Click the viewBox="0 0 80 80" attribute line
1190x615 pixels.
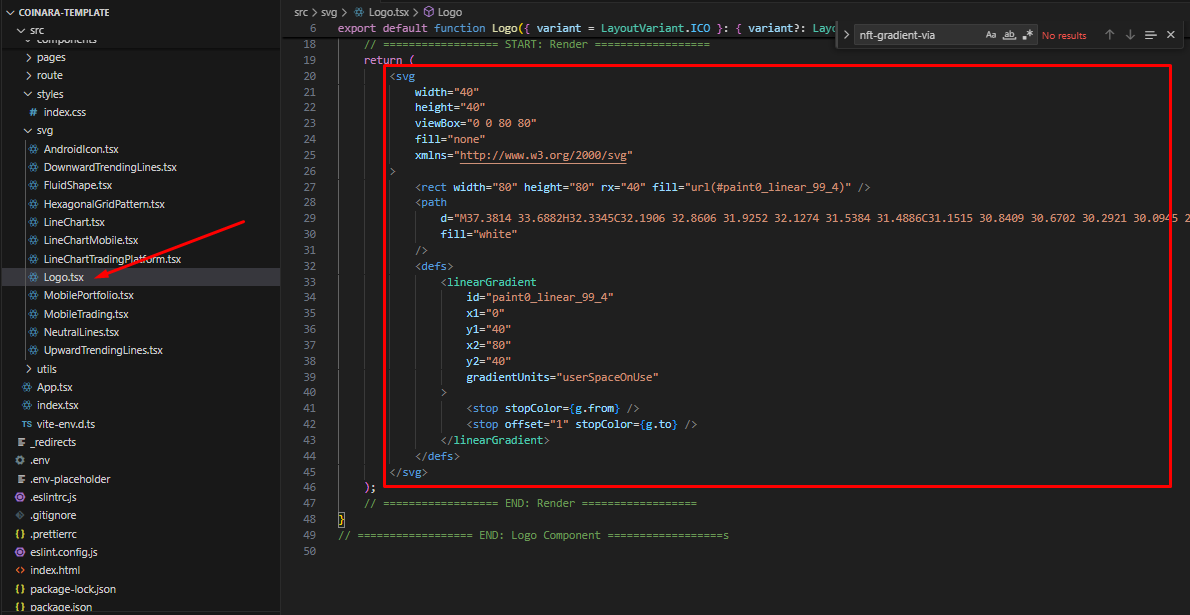coord(475,123)
